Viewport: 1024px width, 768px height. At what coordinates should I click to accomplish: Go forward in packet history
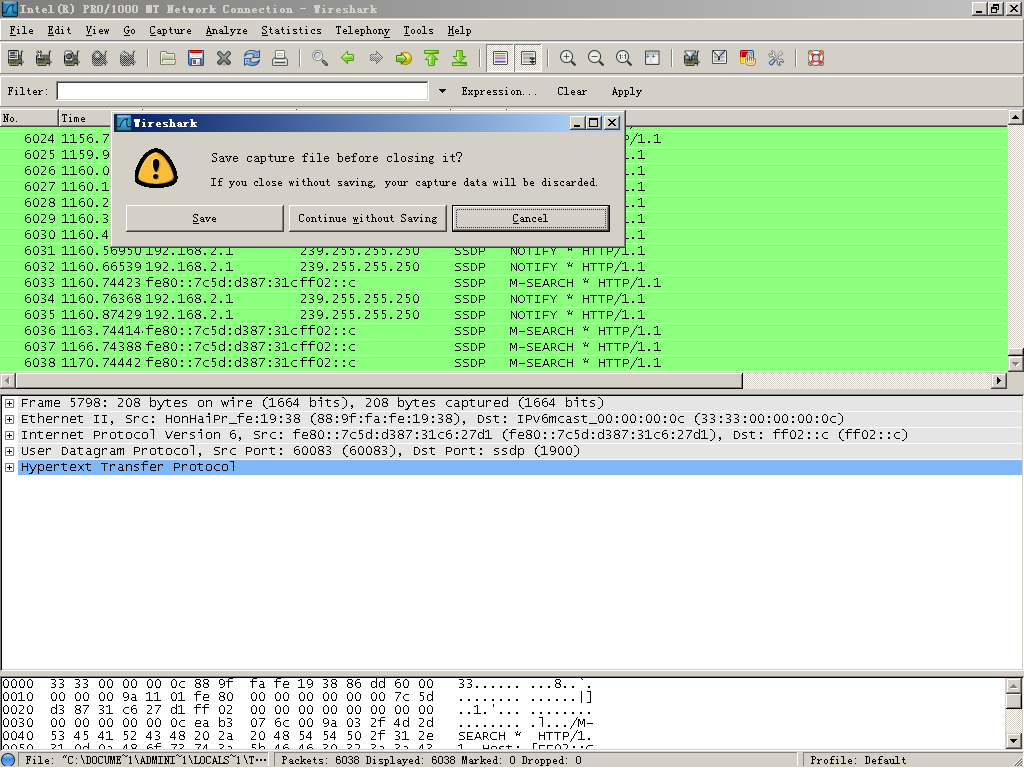[376, 58]
